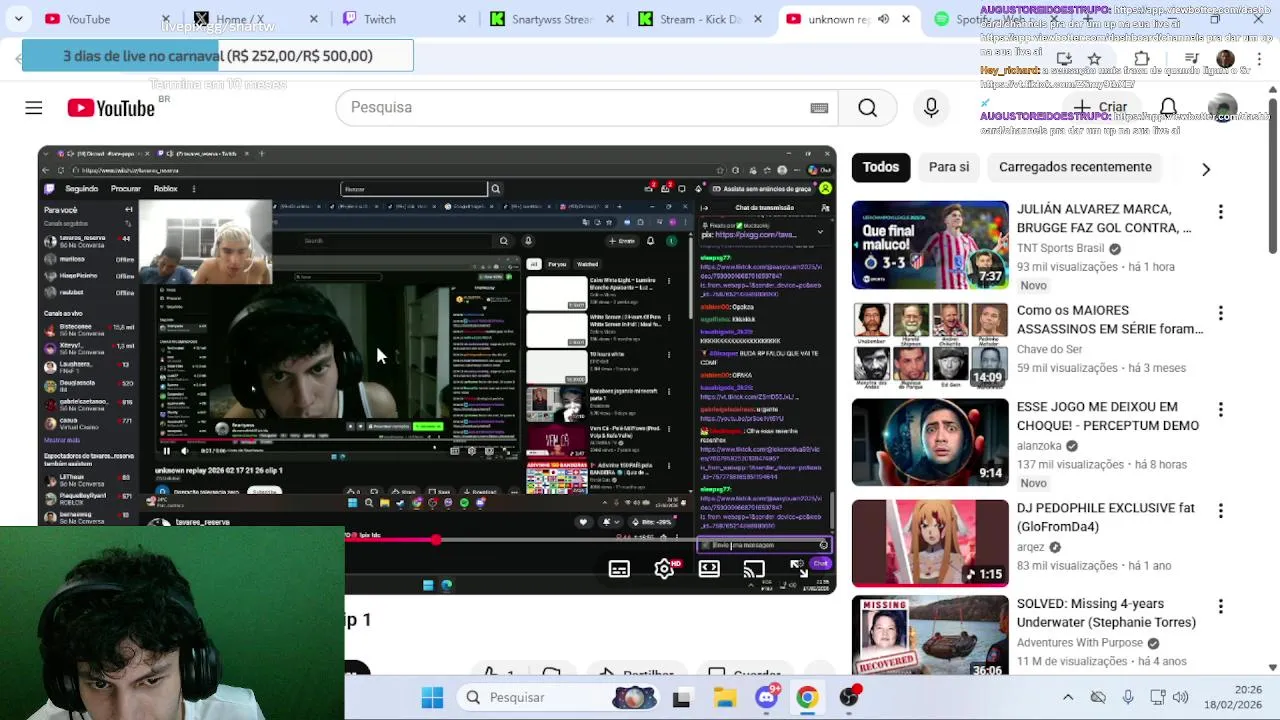Open options for Adventures With Purpose video
This screenshot has height=720, width=1280.
pyautogui.click(x=1220, y=606)
